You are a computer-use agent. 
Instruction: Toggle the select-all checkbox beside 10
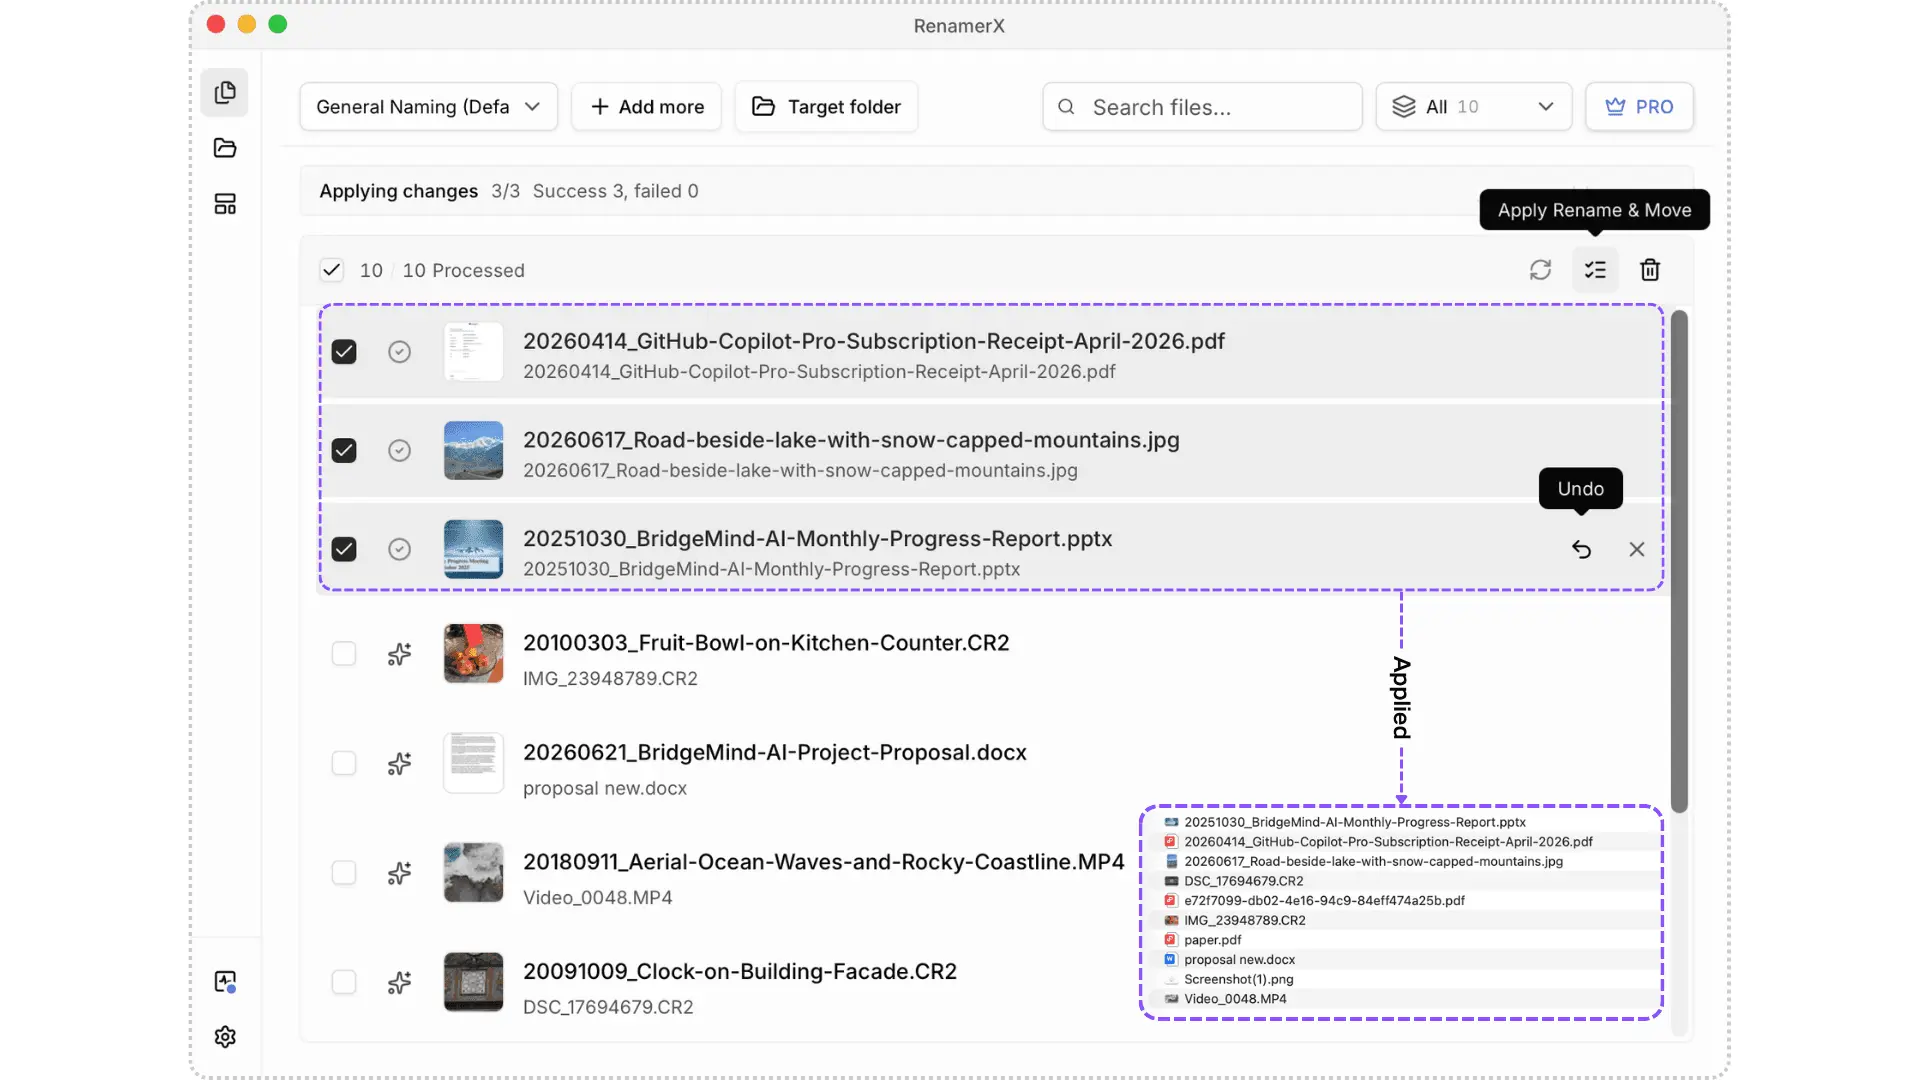coord(331,270)
